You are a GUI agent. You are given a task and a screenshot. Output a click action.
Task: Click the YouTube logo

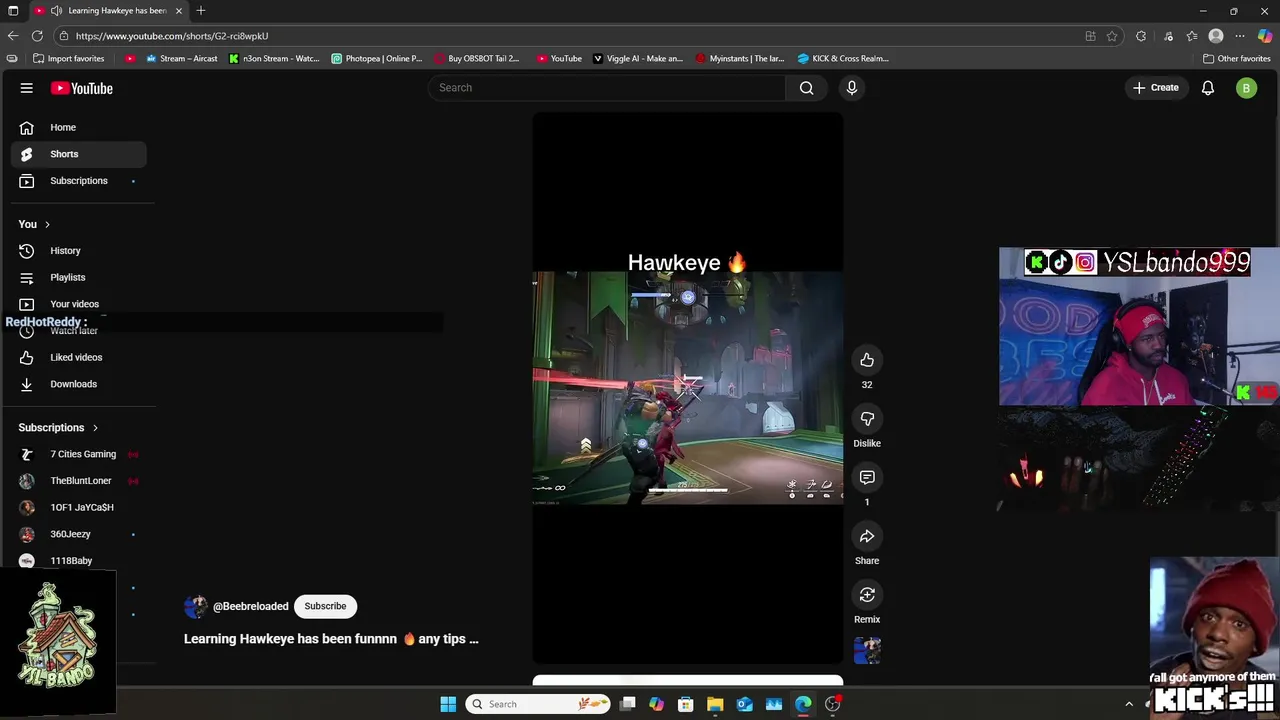pyautogui.click(x=82, y=88)
